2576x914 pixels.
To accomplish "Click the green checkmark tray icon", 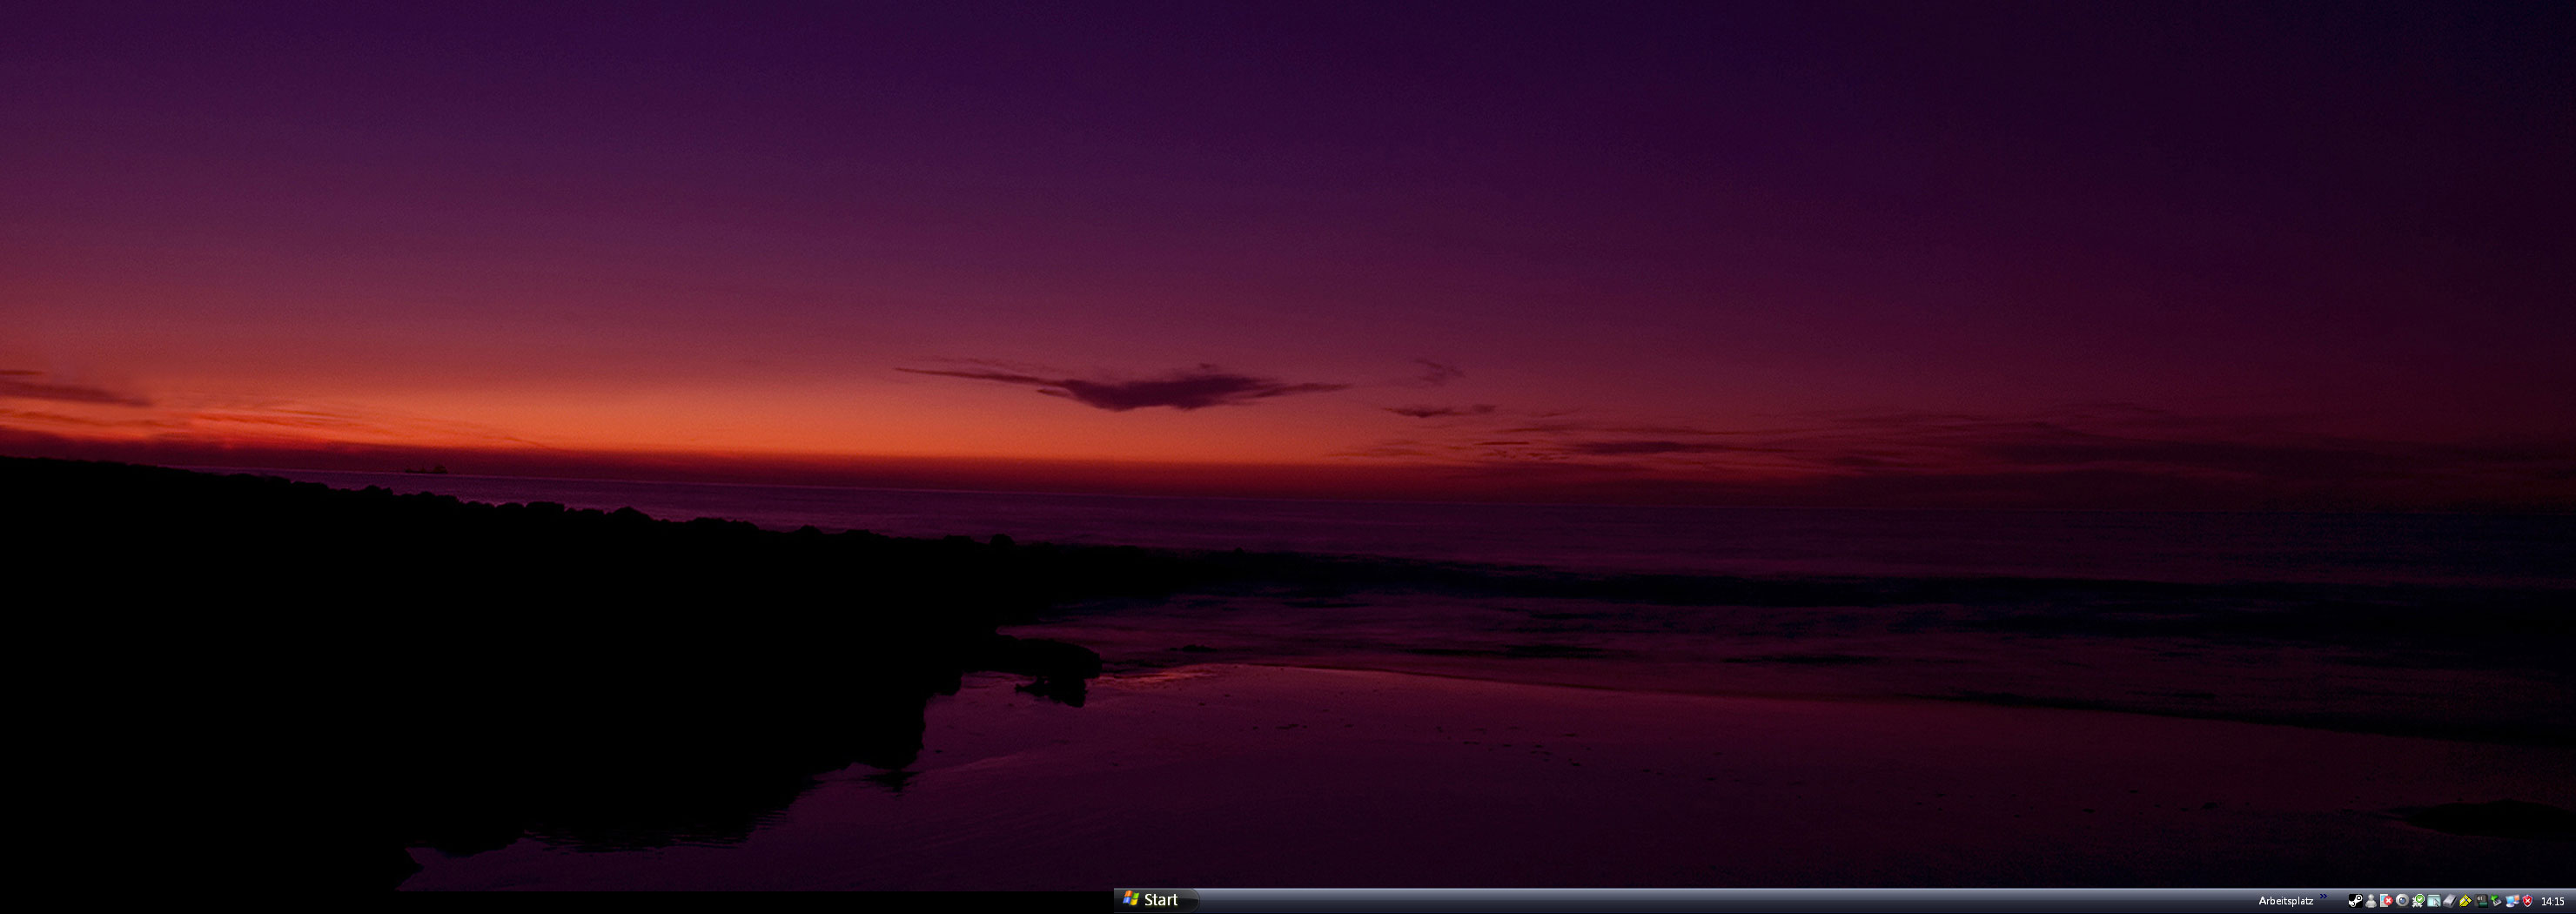I will coord(2418,901).
